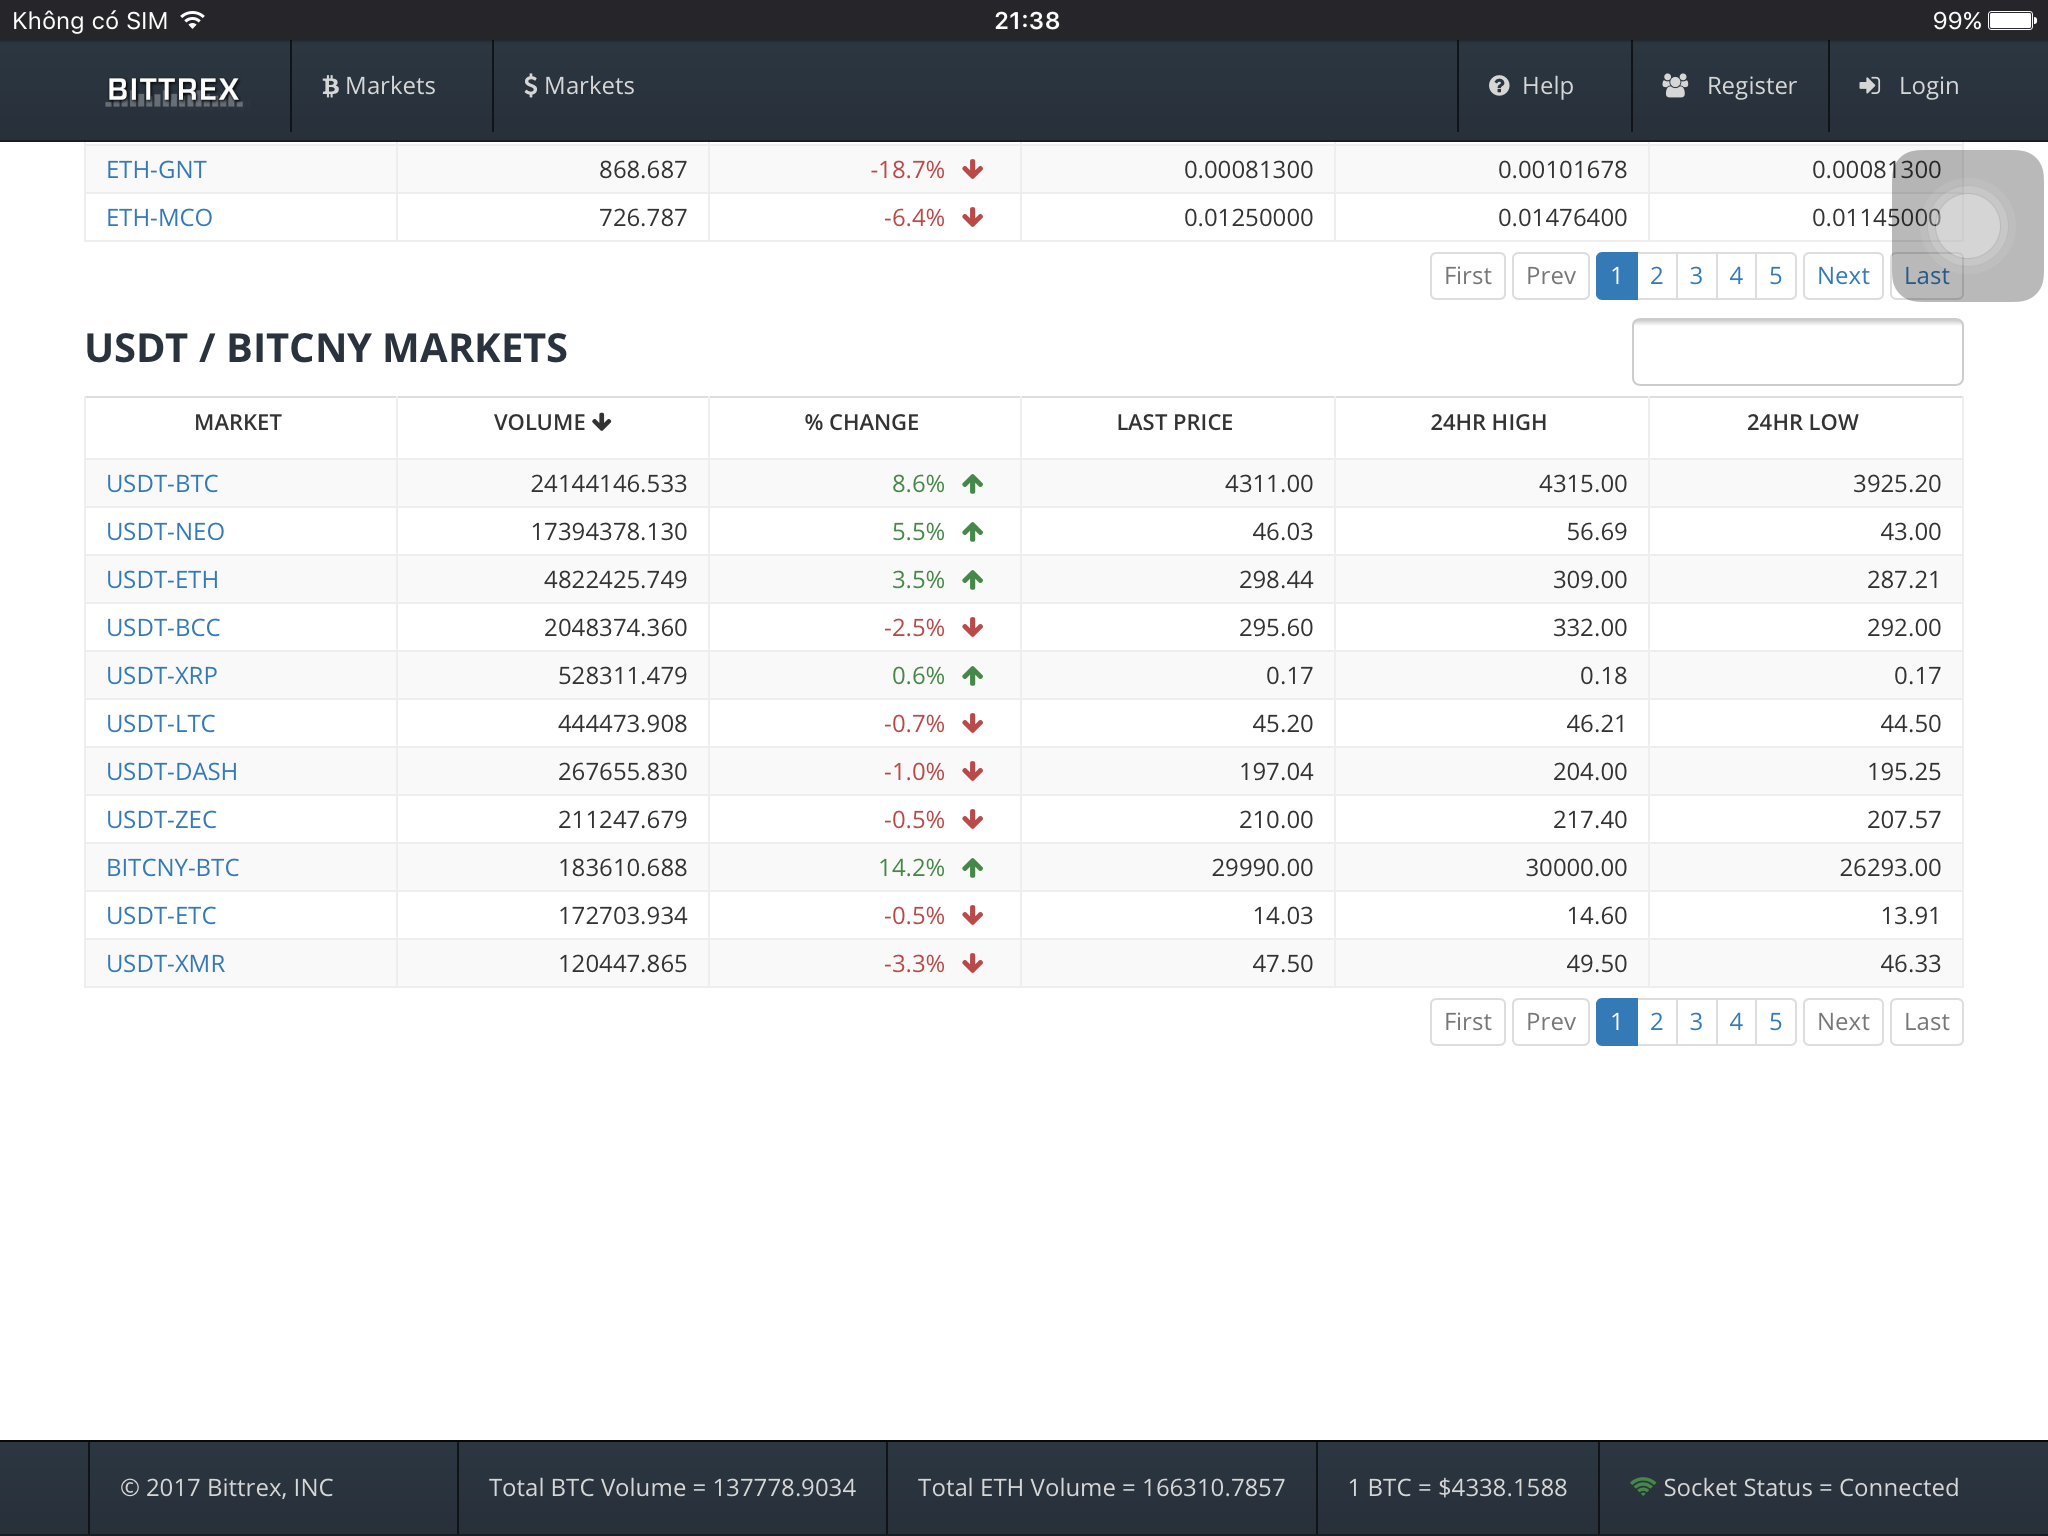Click Total BTC Volume in footer

coord(672,1488)
